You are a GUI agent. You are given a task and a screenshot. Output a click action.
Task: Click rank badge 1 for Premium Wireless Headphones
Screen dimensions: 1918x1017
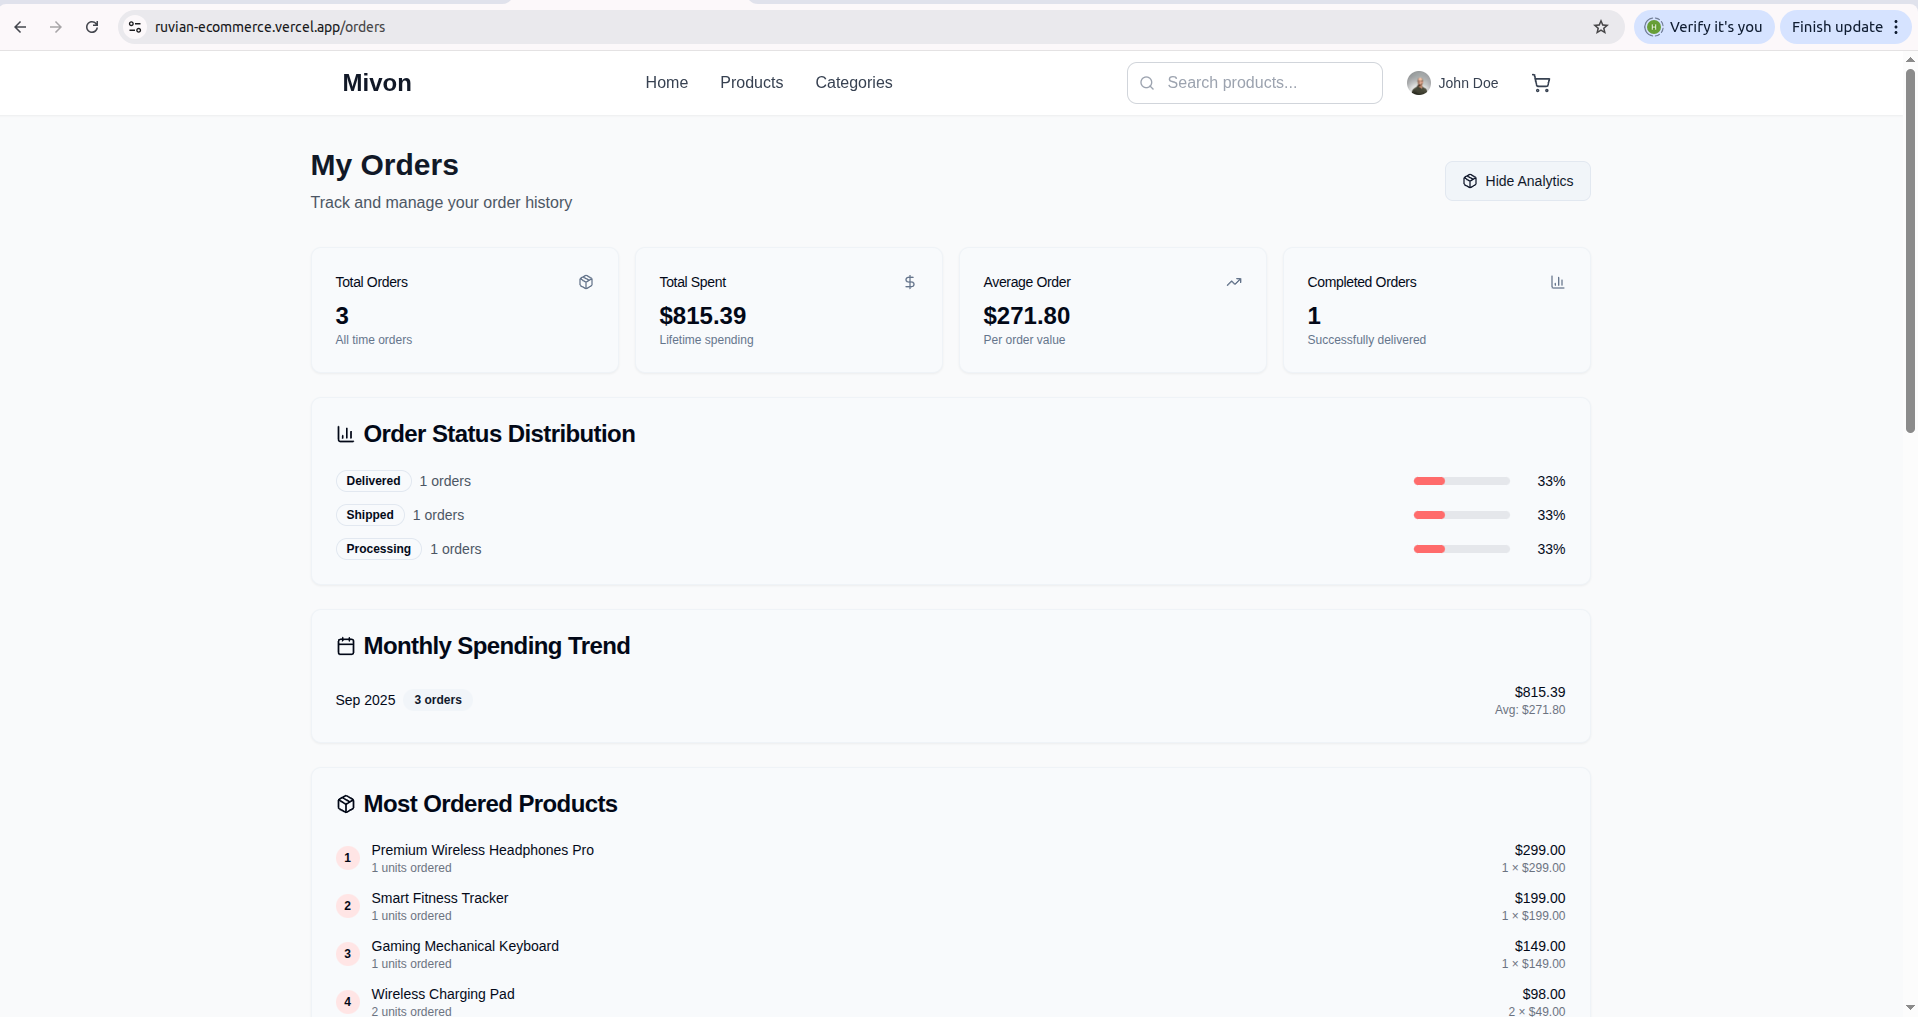(x=348, y=858)
